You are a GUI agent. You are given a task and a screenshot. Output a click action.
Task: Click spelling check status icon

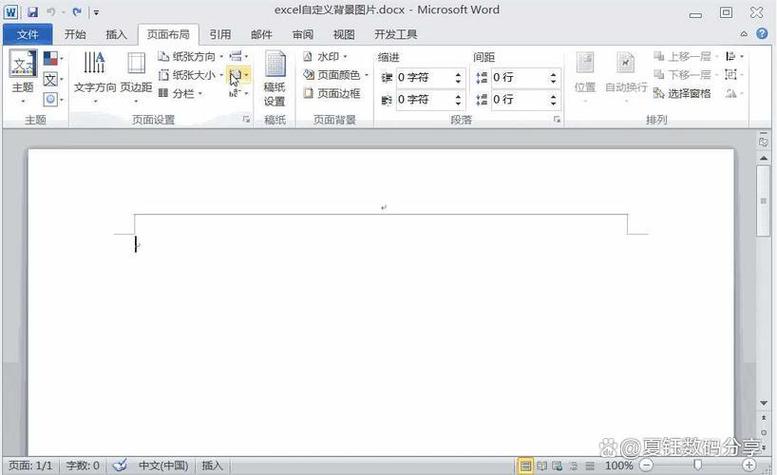click(x=119, y=465)
